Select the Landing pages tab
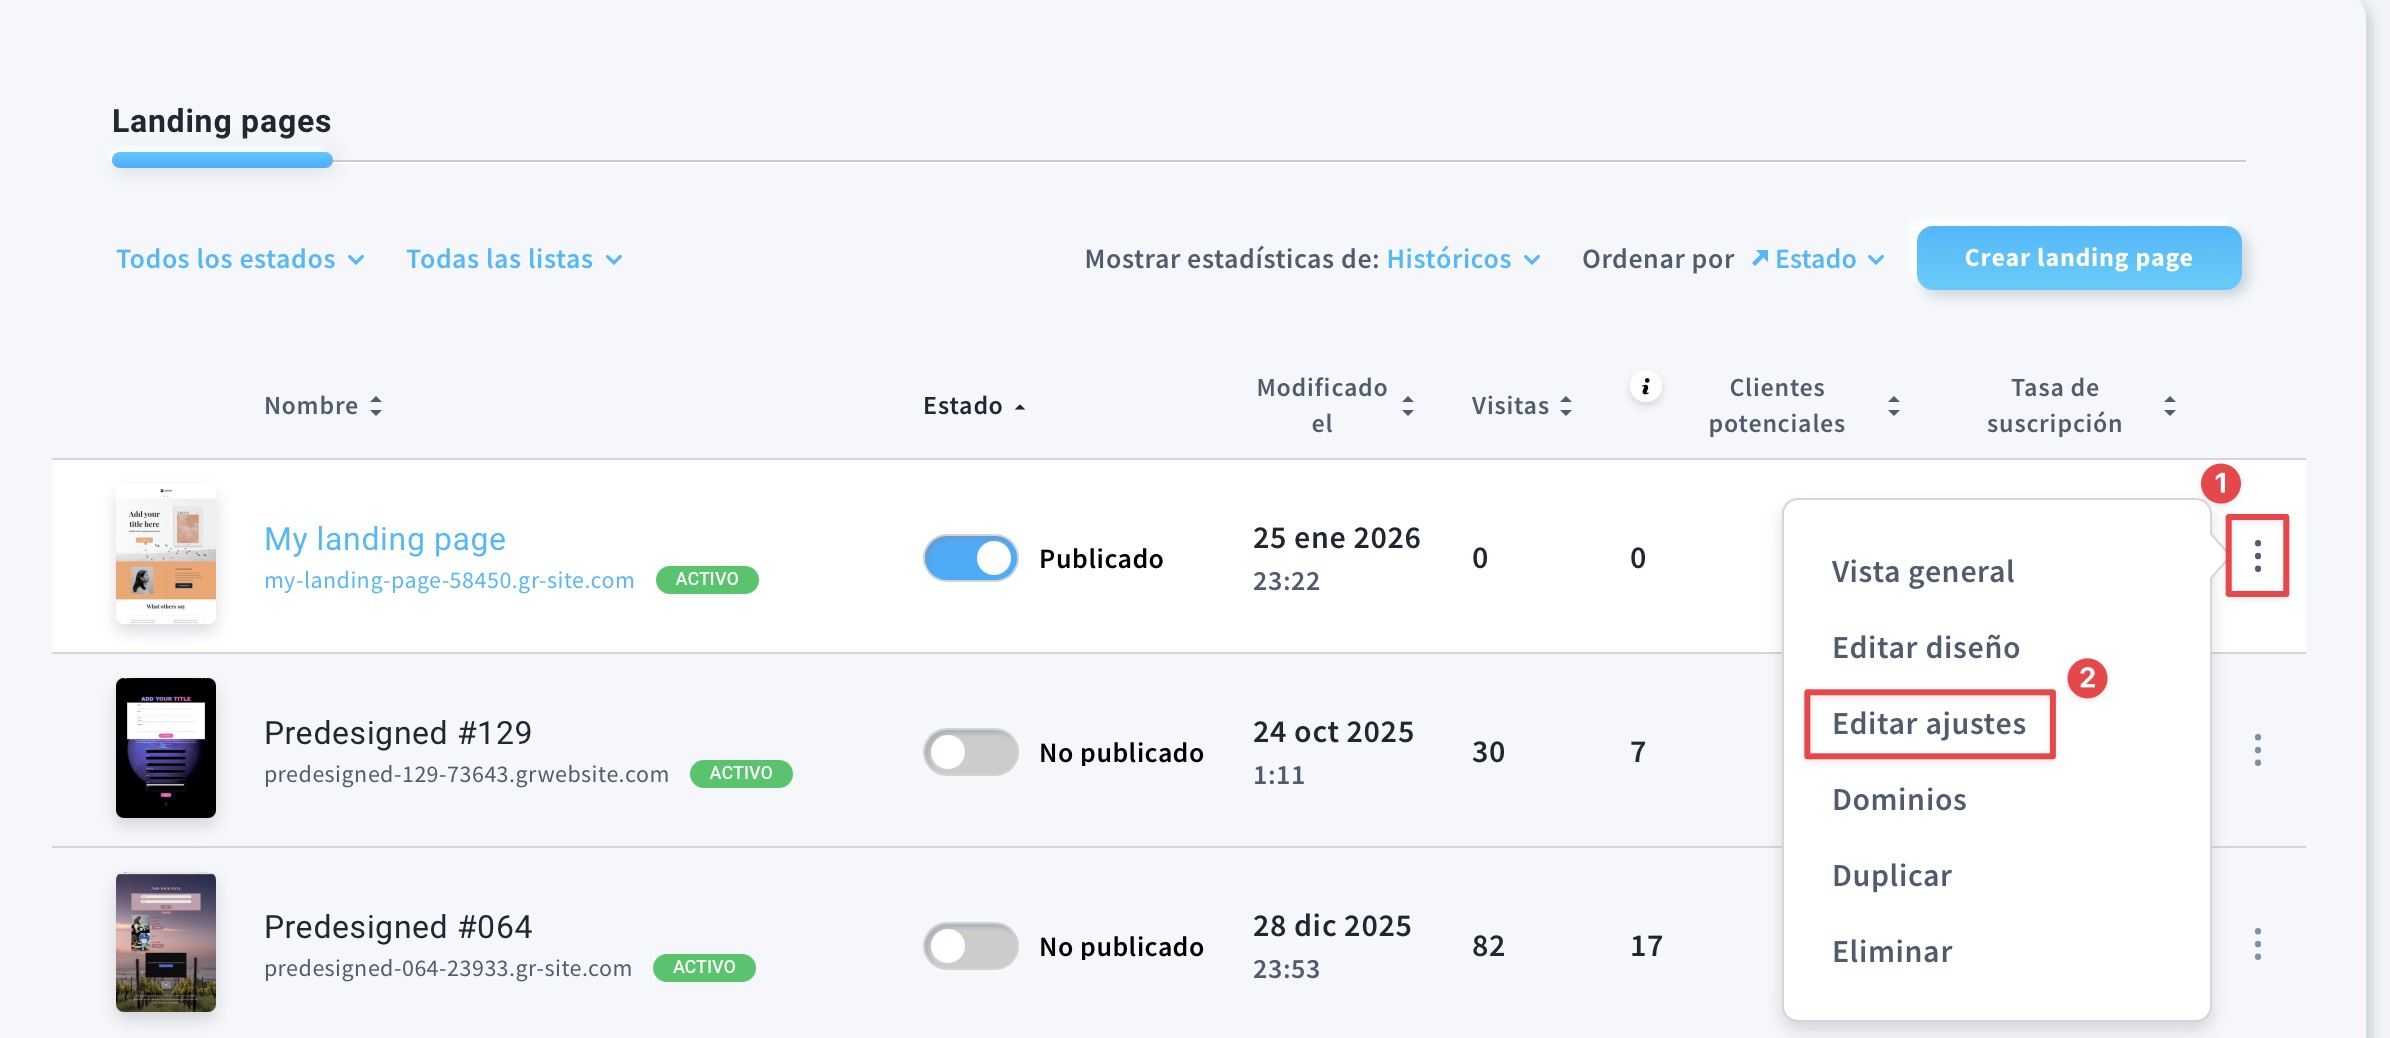 (x=221, y=122)
